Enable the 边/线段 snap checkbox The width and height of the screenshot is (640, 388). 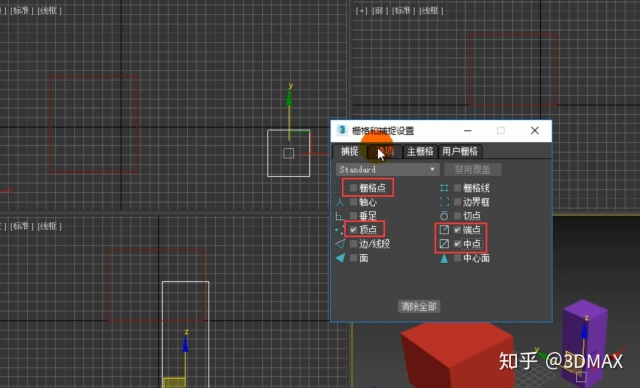tap(353, 244)
